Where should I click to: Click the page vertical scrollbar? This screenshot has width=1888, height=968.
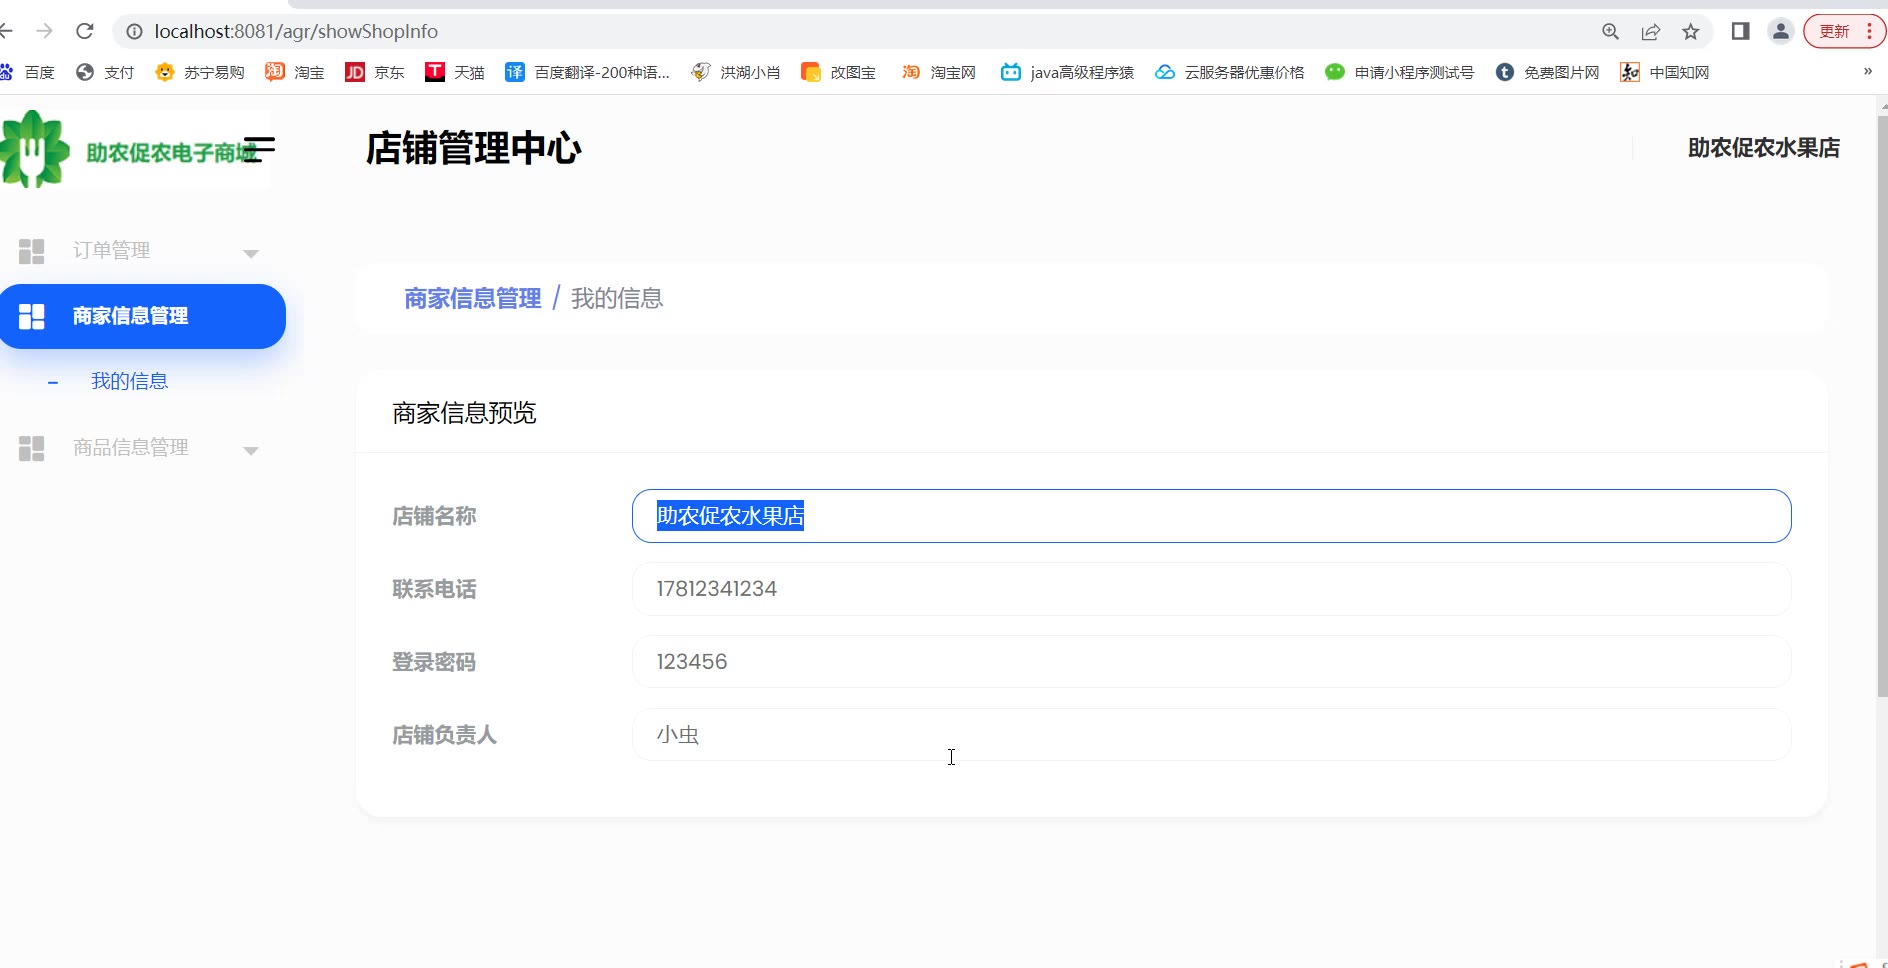[1881, 400]
